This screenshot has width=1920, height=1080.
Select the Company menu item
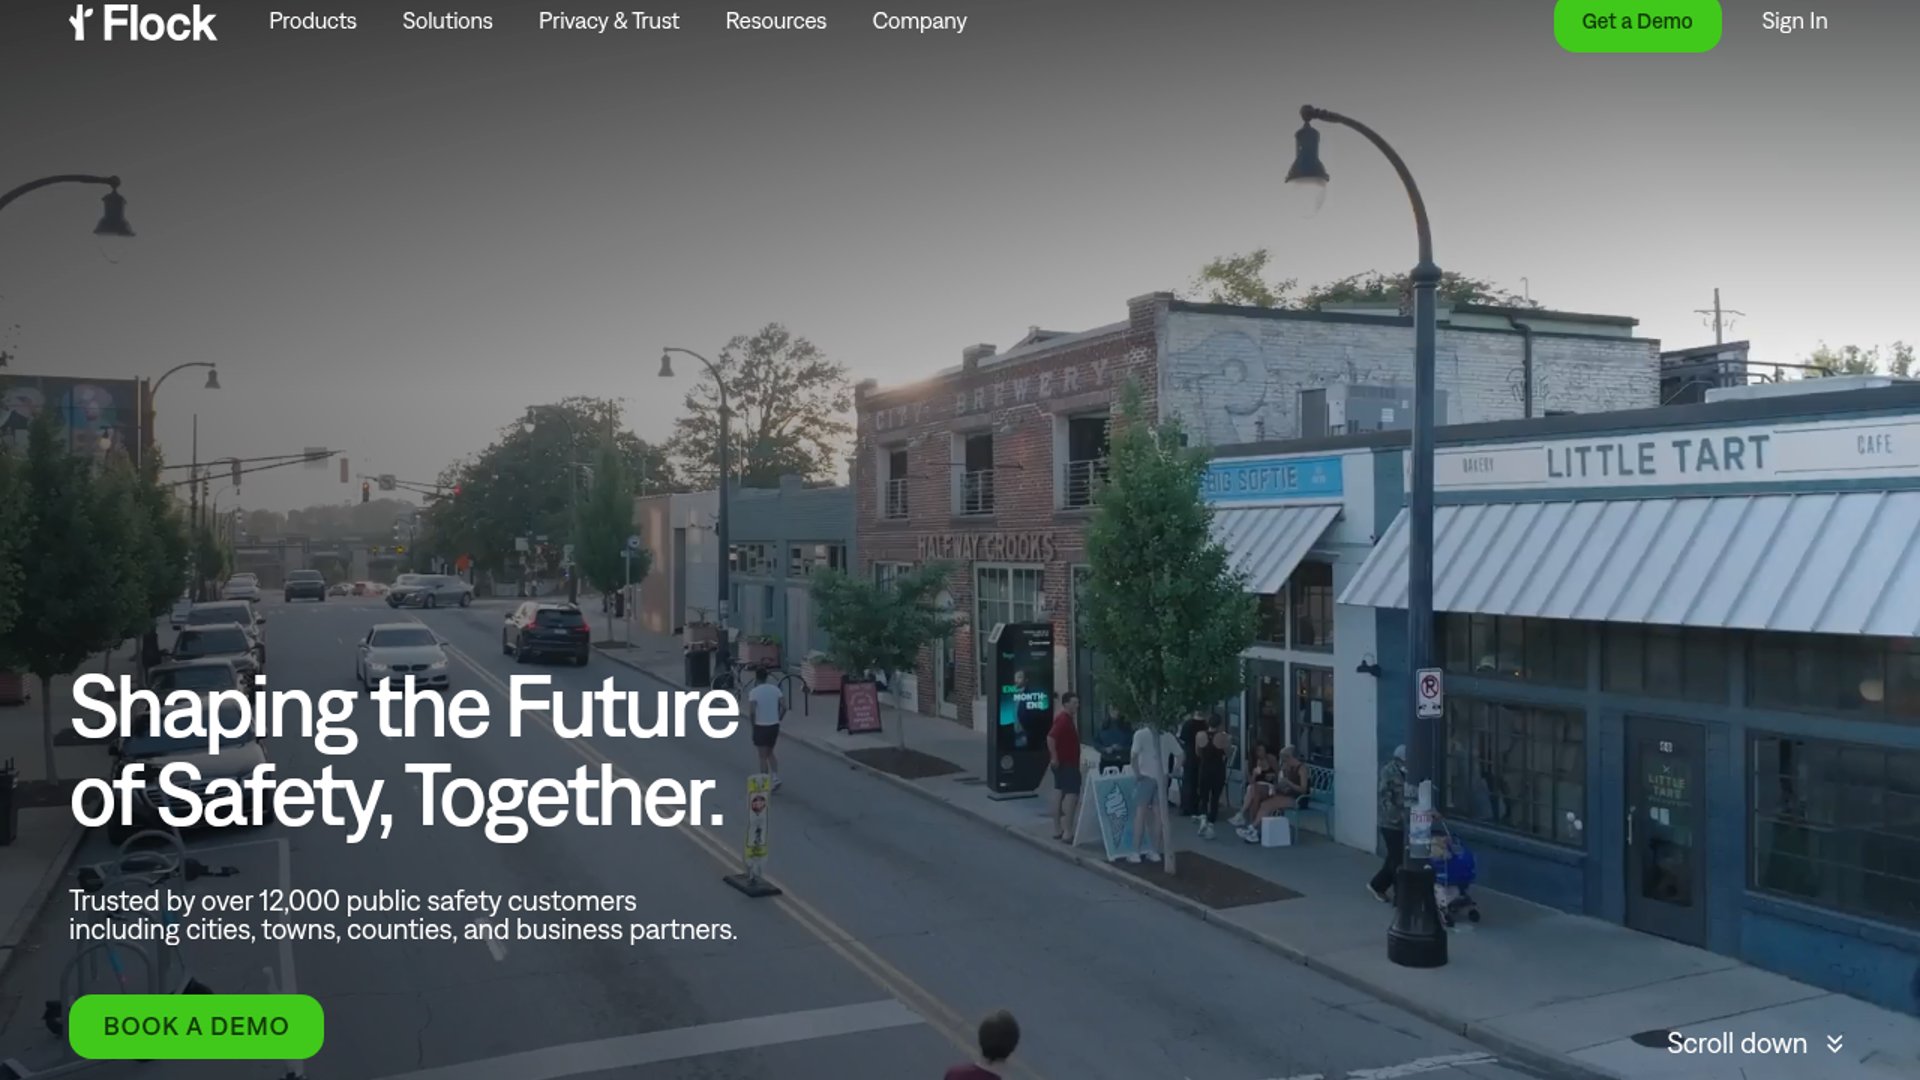919,21
